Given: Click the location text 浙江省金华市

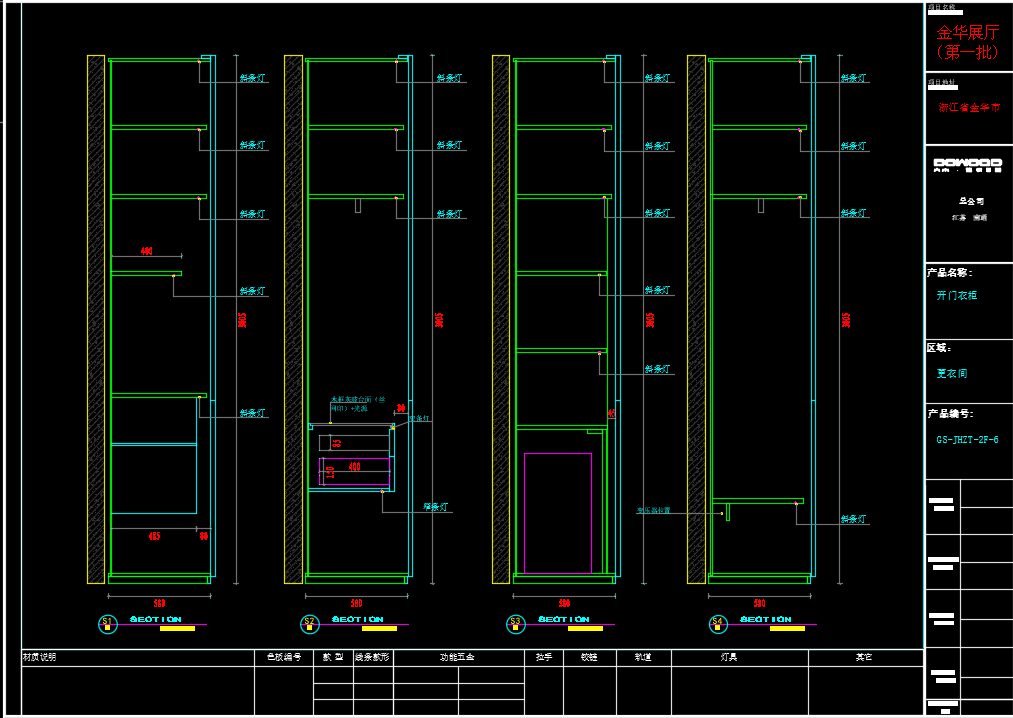Looking at the screenshot, I should coord(969,107).
